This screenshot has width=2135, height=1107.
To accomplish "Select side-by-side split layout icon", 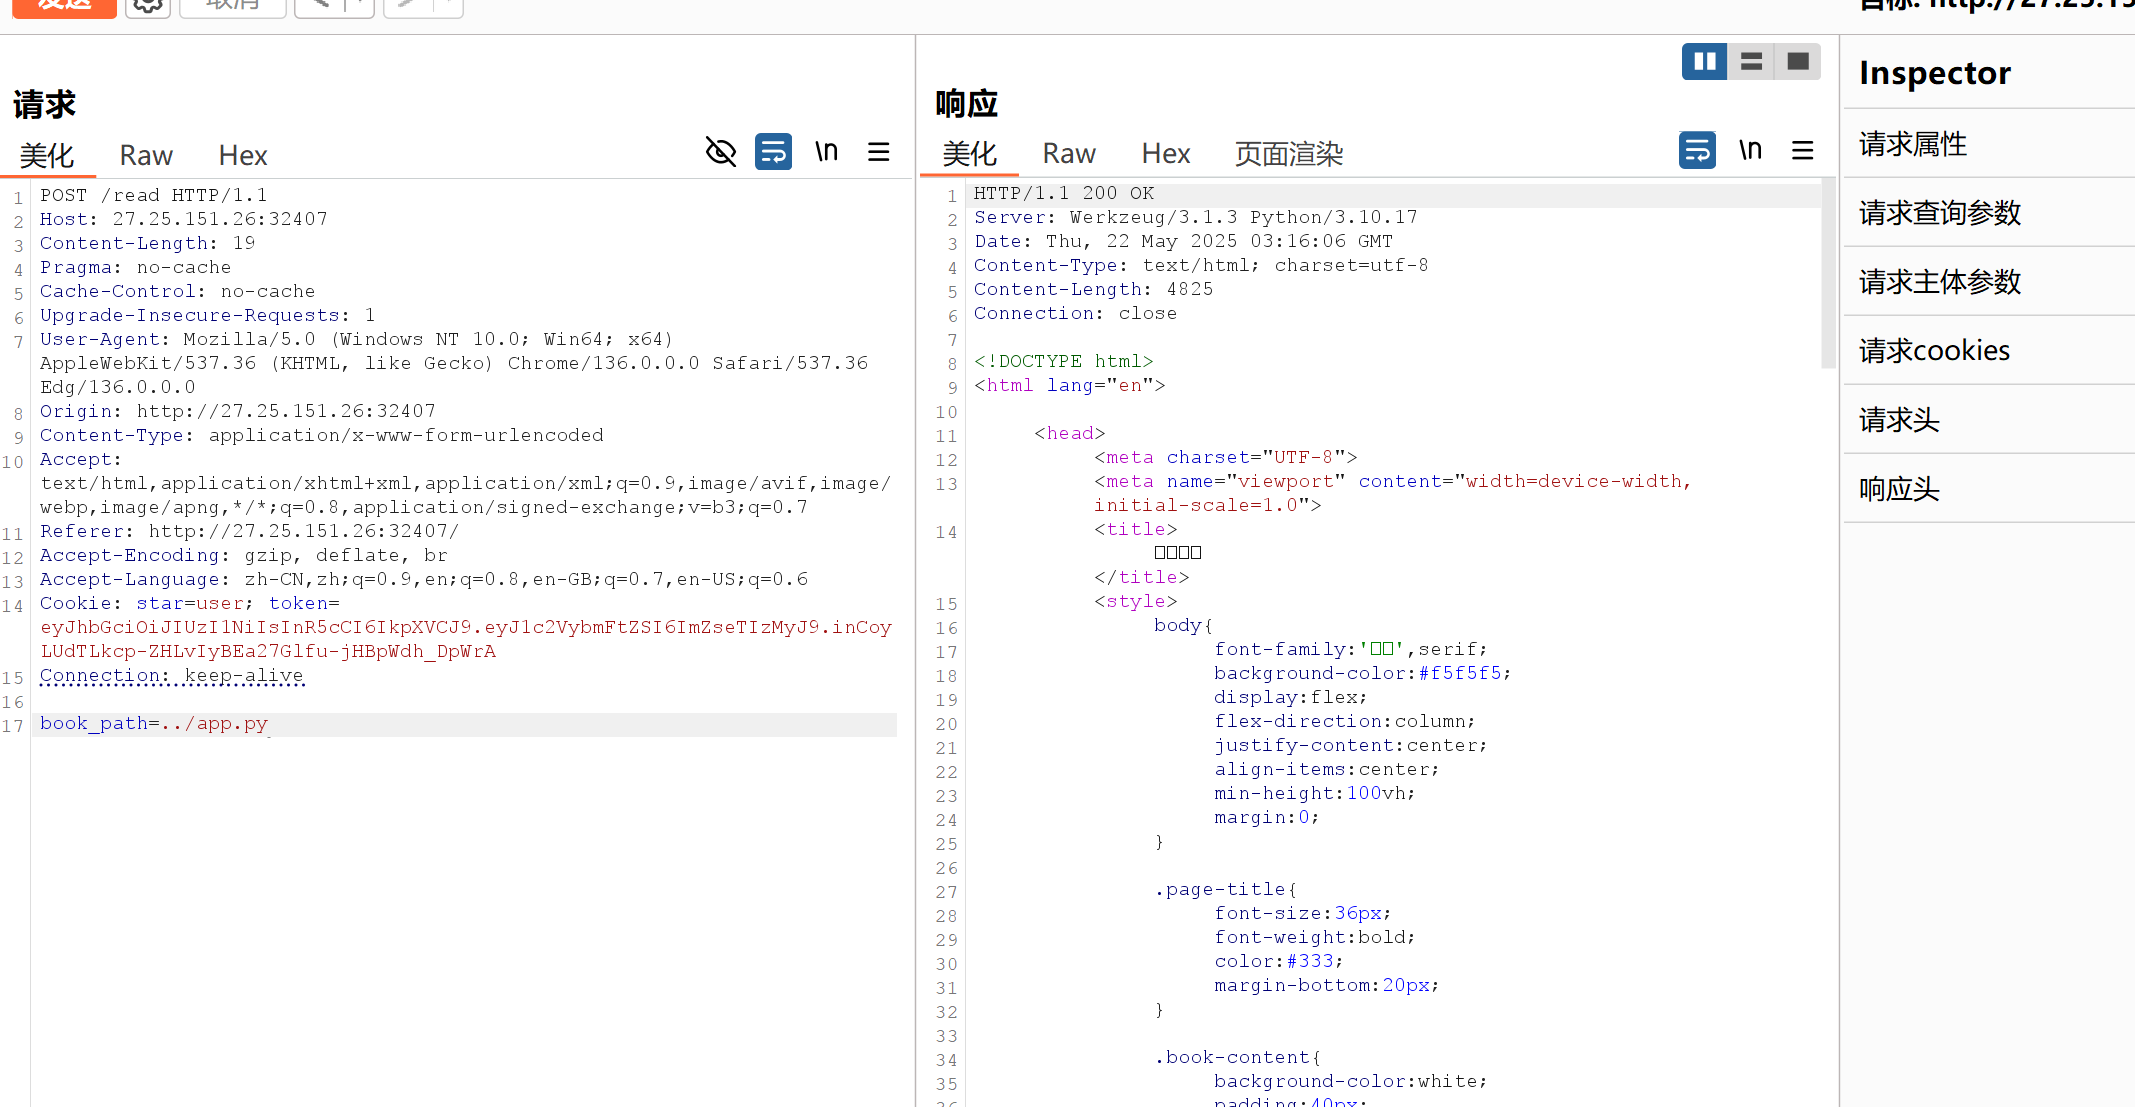I will coord(1705,61).
